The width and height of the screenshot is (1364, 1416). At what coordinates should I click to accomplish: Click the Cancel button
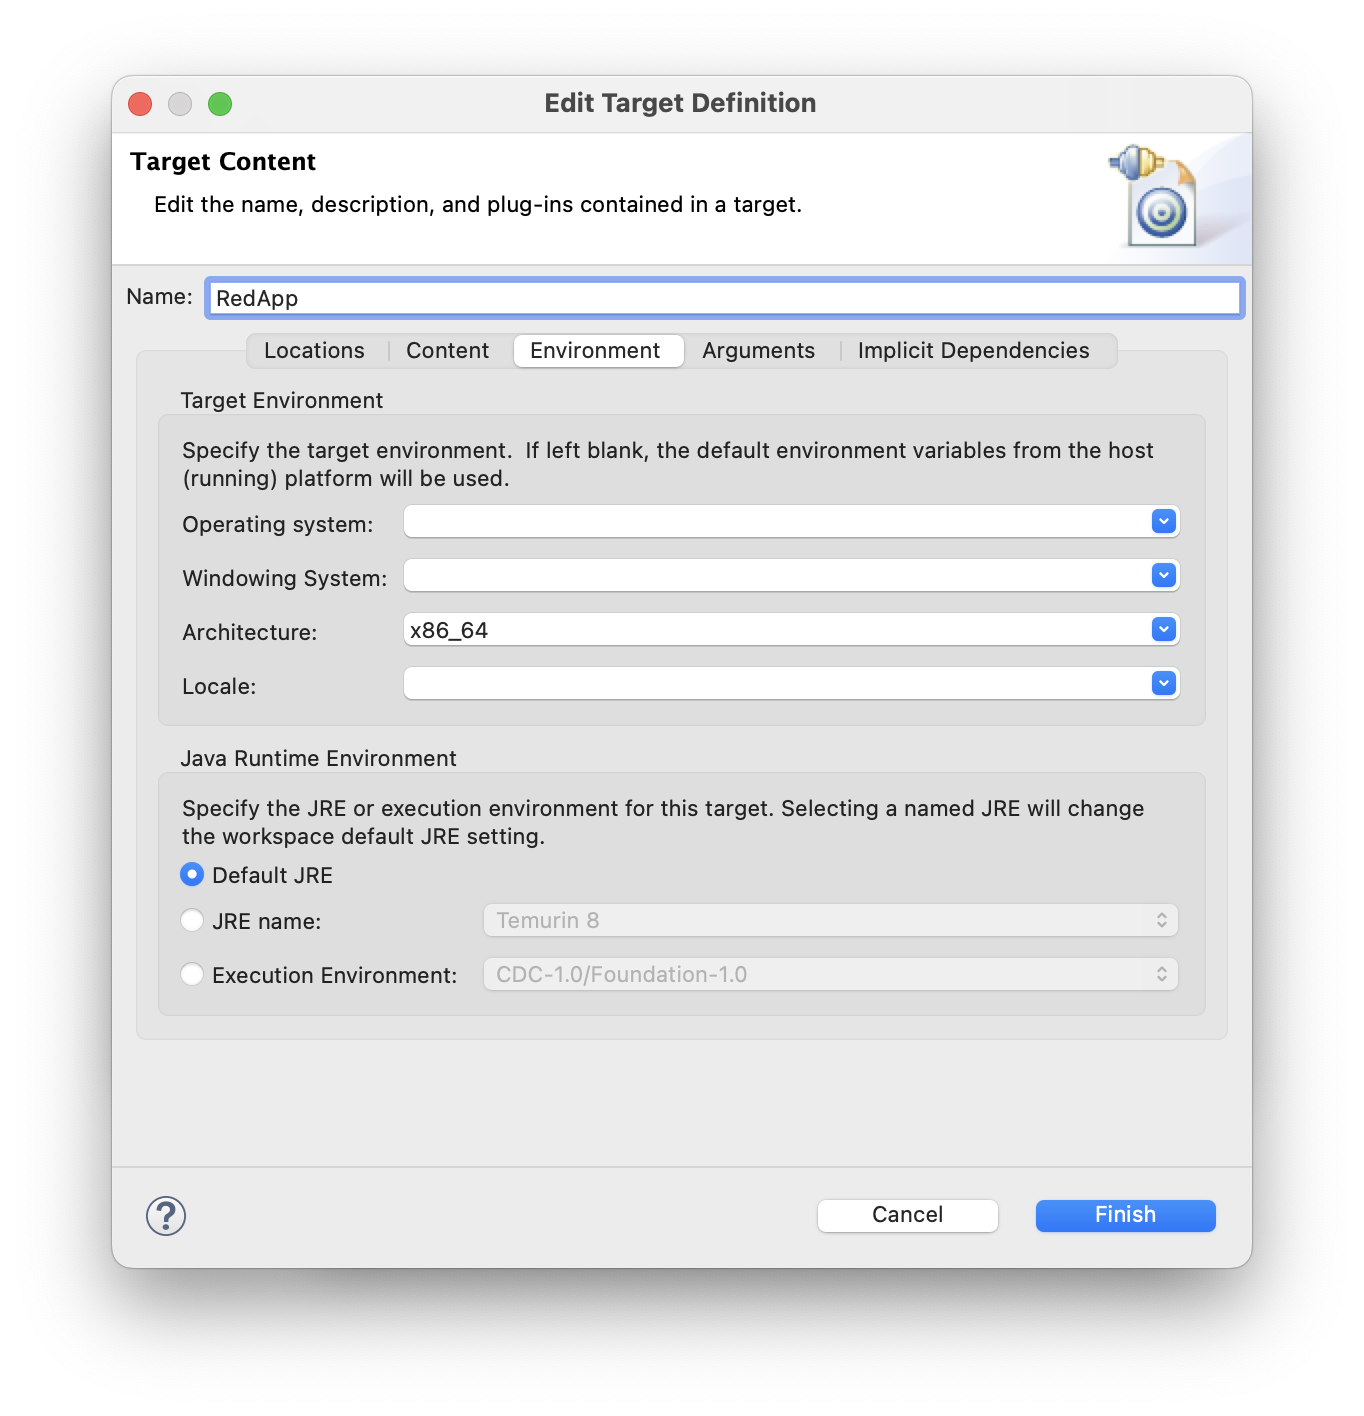pyautogui.click(x=906, y=1214)
